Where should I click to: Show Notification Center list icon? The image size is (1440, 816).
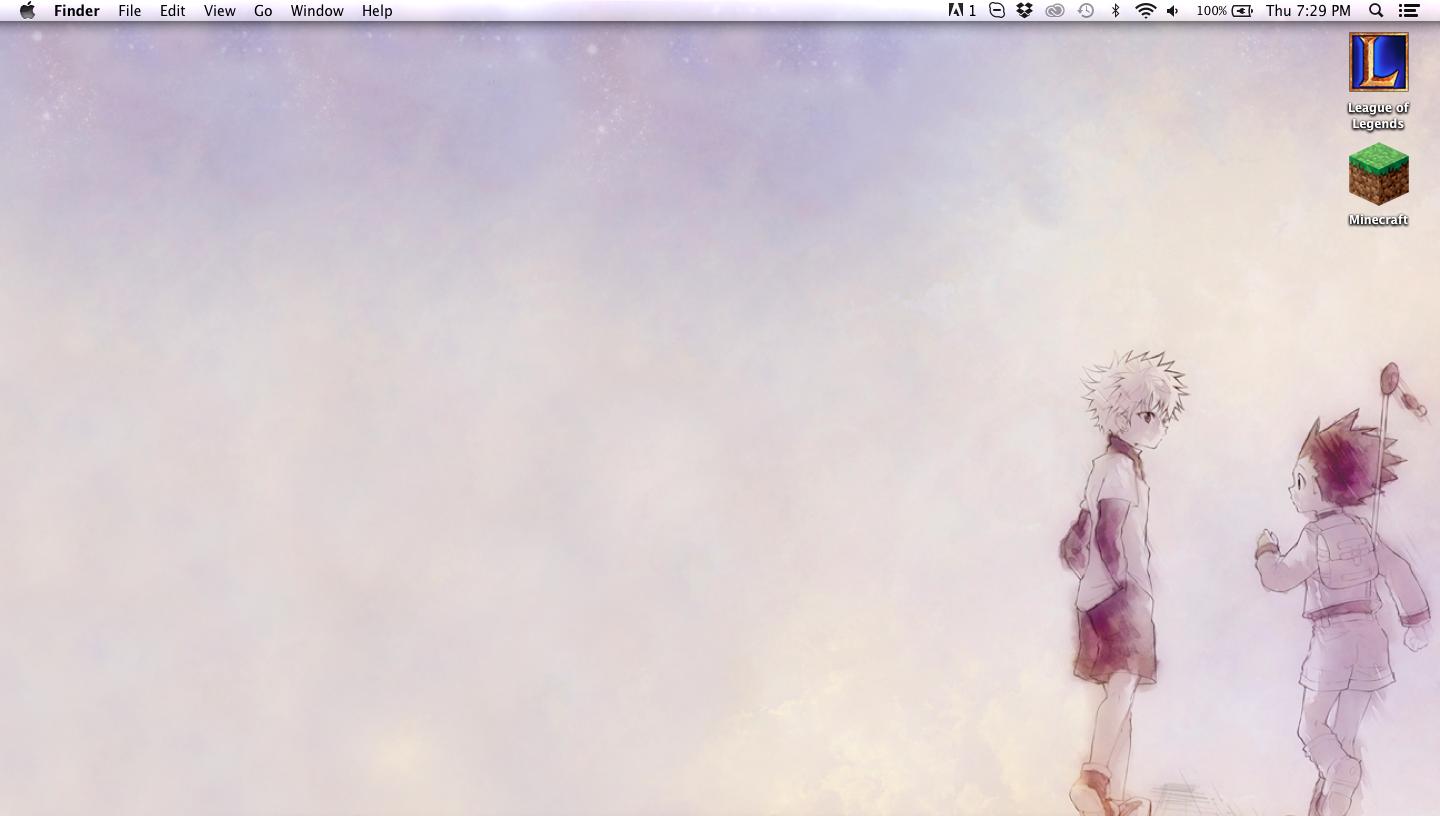click(1409, 11)
